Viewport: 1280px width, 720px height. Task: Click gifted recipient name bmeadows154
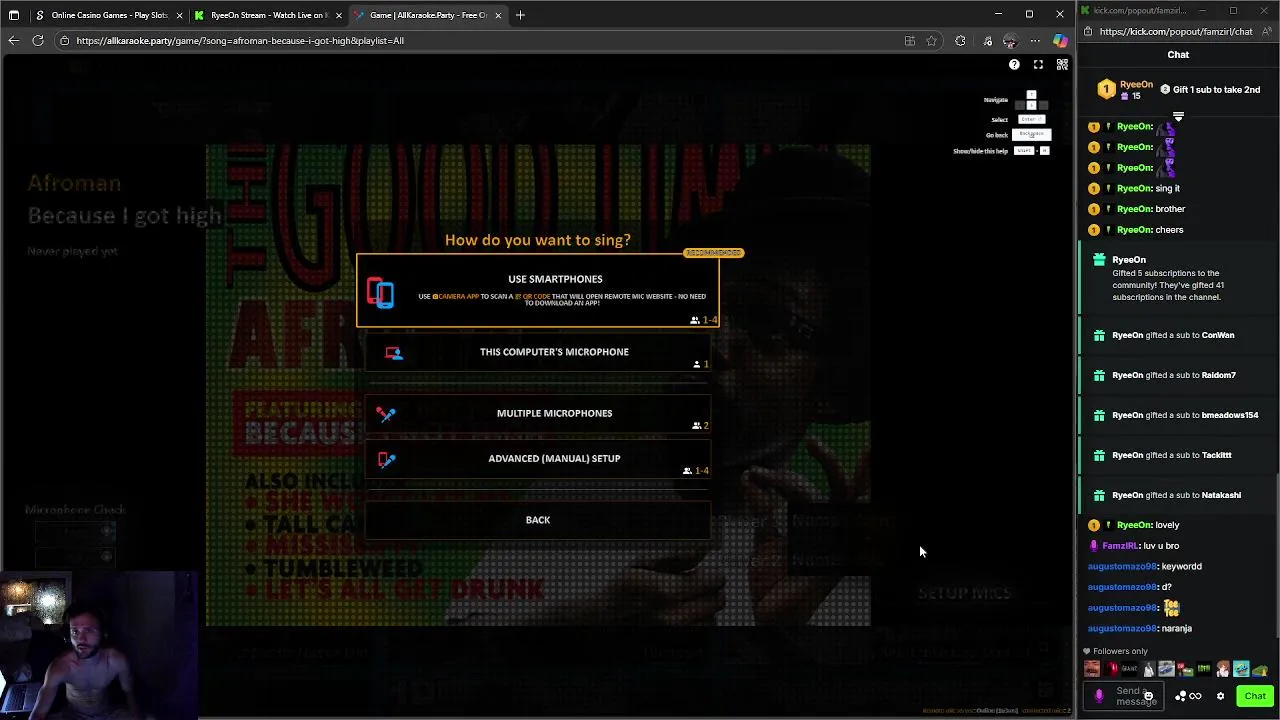pyautogui.click(x=1230, y=415)
